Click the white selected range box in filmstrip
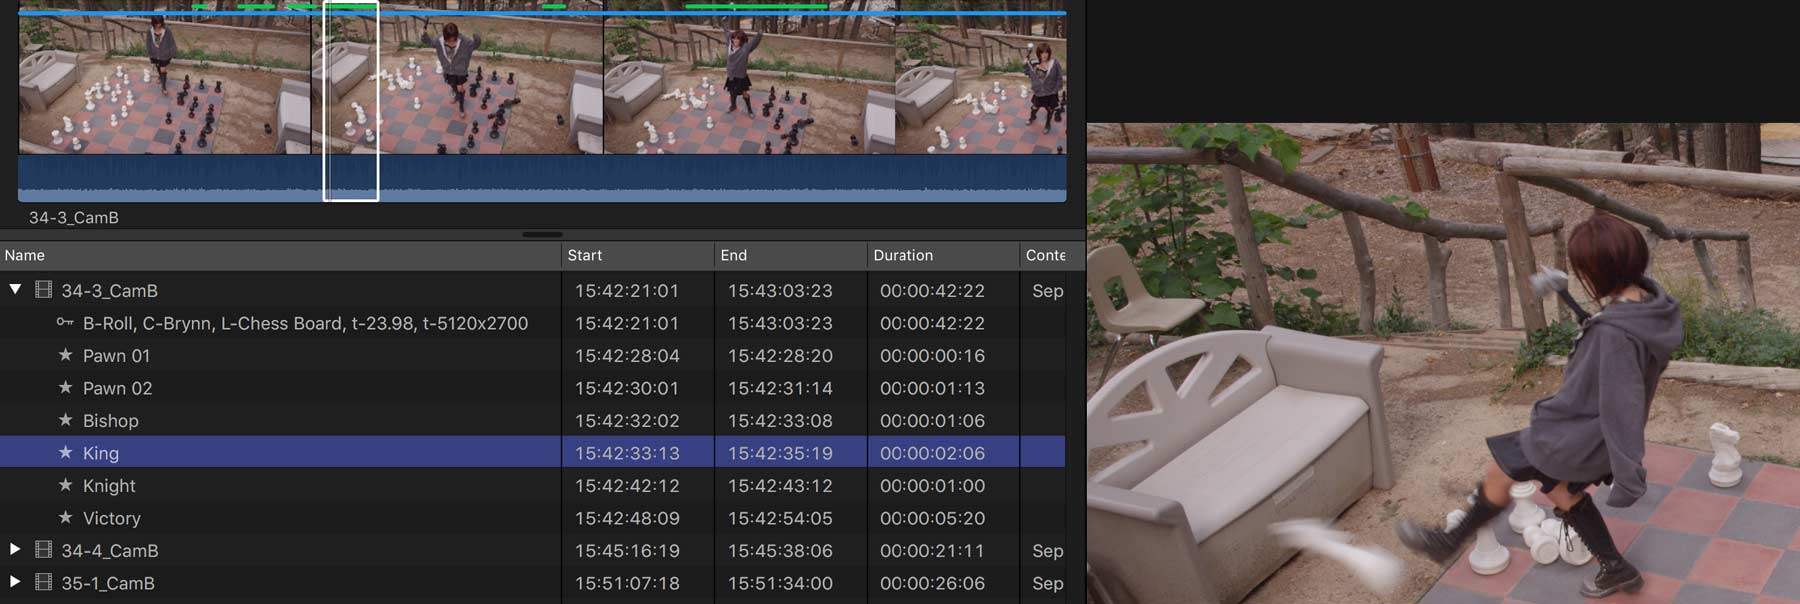 [351, 101]
